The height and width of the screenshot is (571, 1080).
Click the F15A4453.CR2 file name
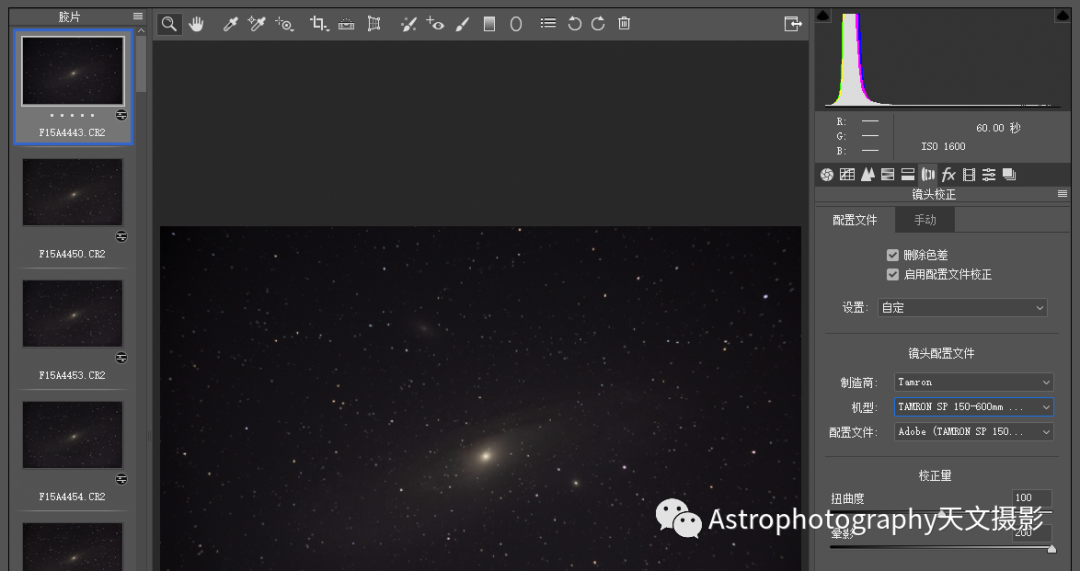72,375
